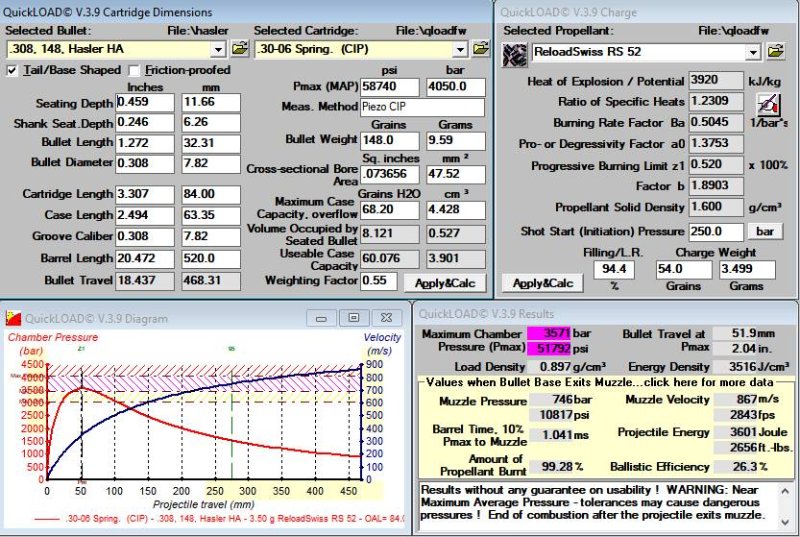Edit Pmax (MAP) psi field
The image size is (800, 537).
tap(390, 87)
